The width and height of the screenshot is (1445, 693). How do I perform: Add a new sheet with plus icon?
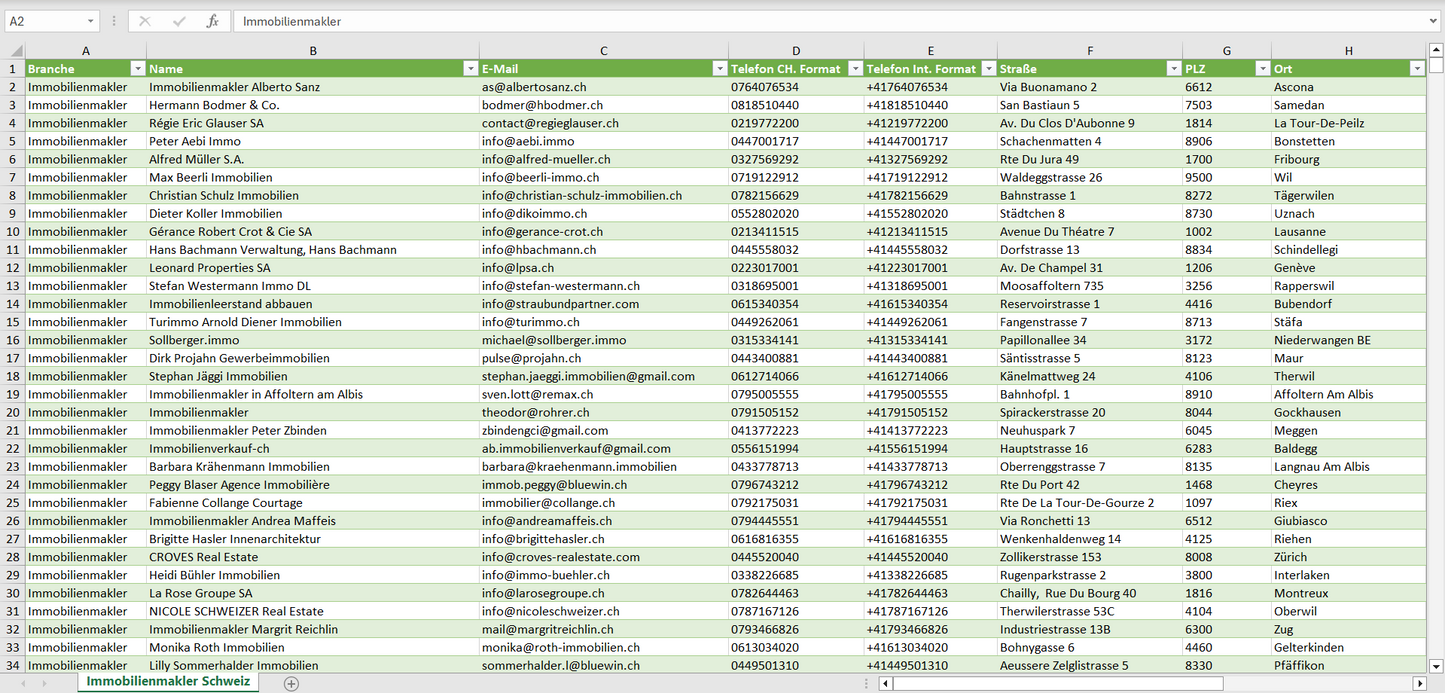click(x=291, y=683)
